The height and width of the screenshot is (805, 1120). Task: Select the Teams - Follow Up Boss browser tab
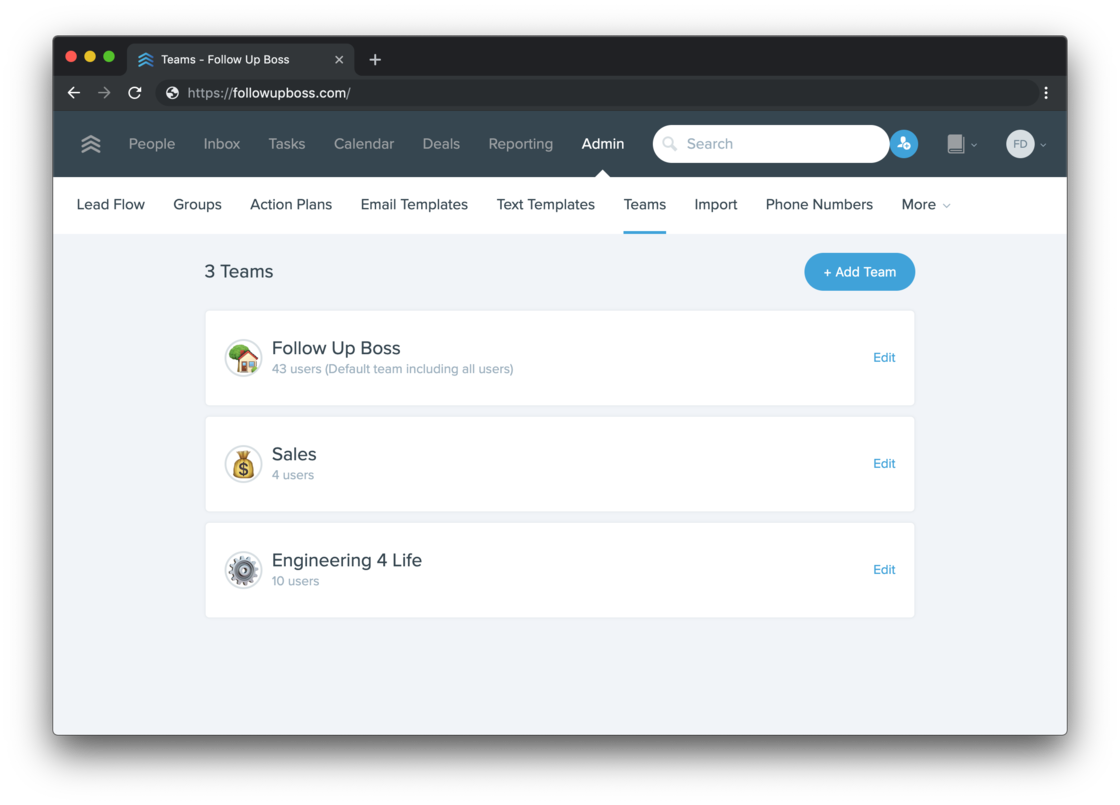click(x=239, y=60)
